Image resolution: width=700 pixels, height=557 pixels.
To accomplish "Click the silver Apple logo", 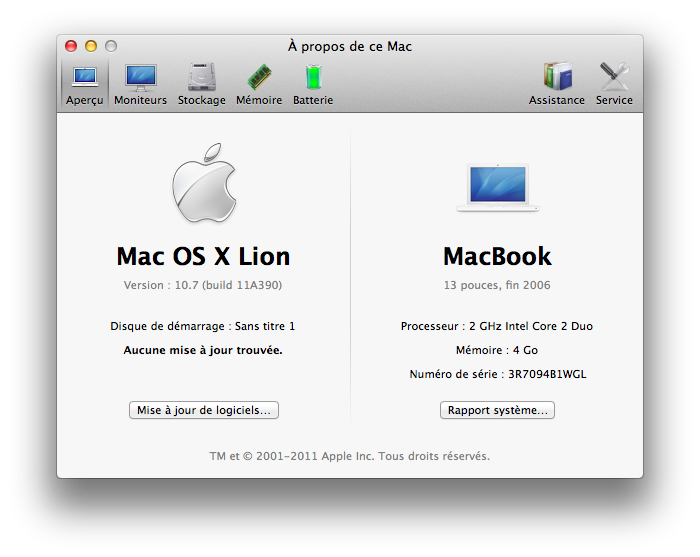I will (204, 183).
